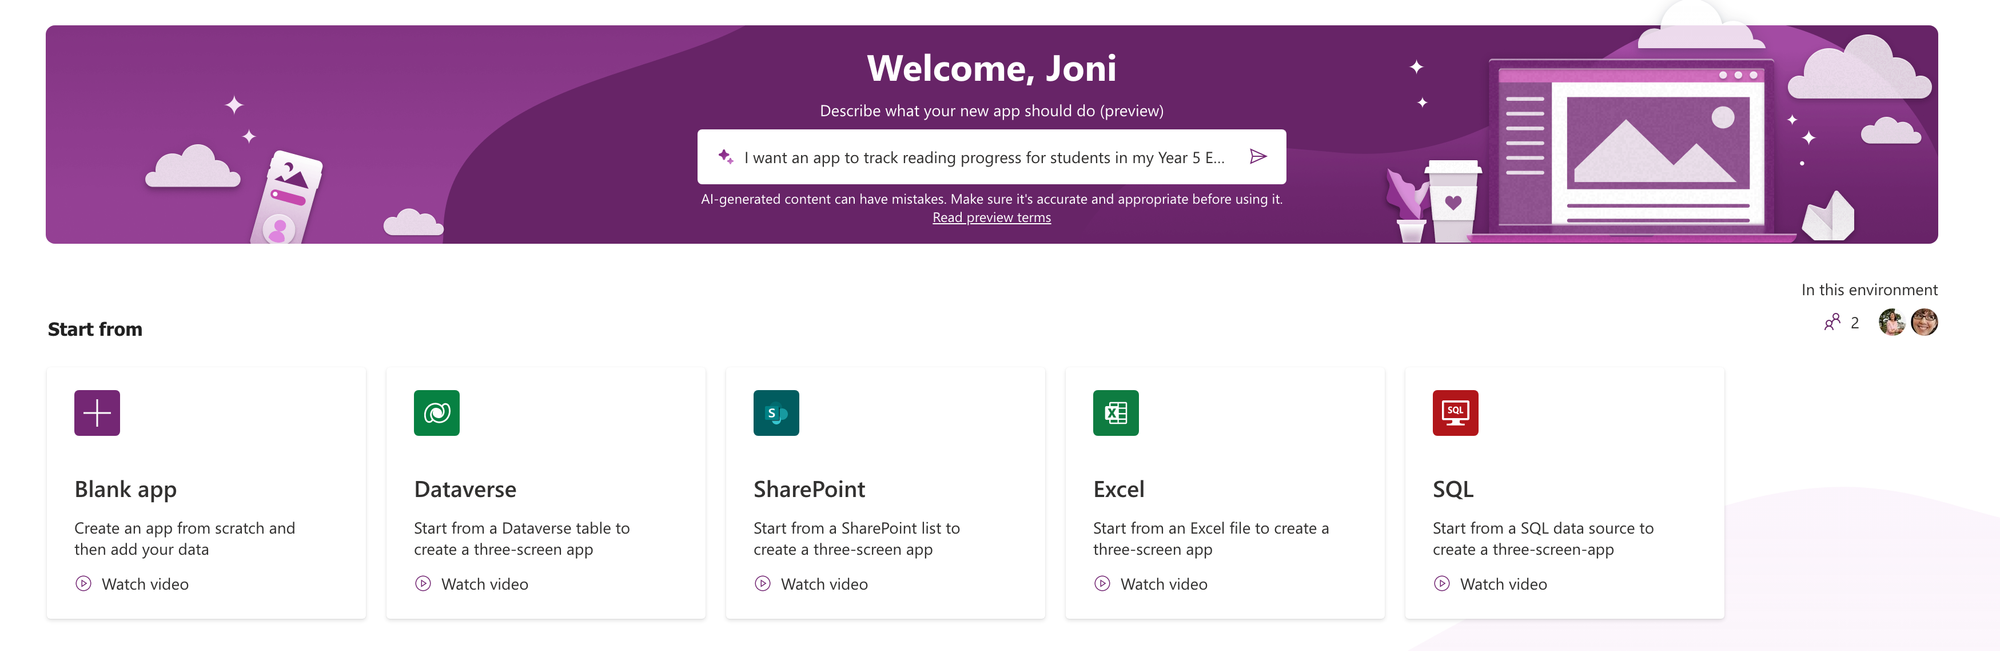Select the Dataverse card title
2000x651 pixels.
point(465,490)
